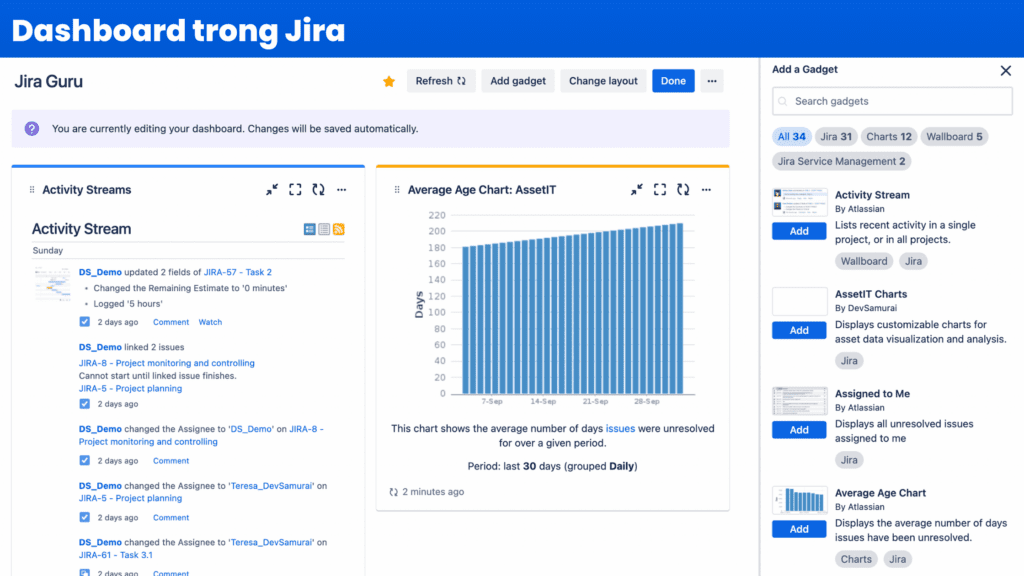Click Comment link under JIRA-57 activity

pos(171,322)
